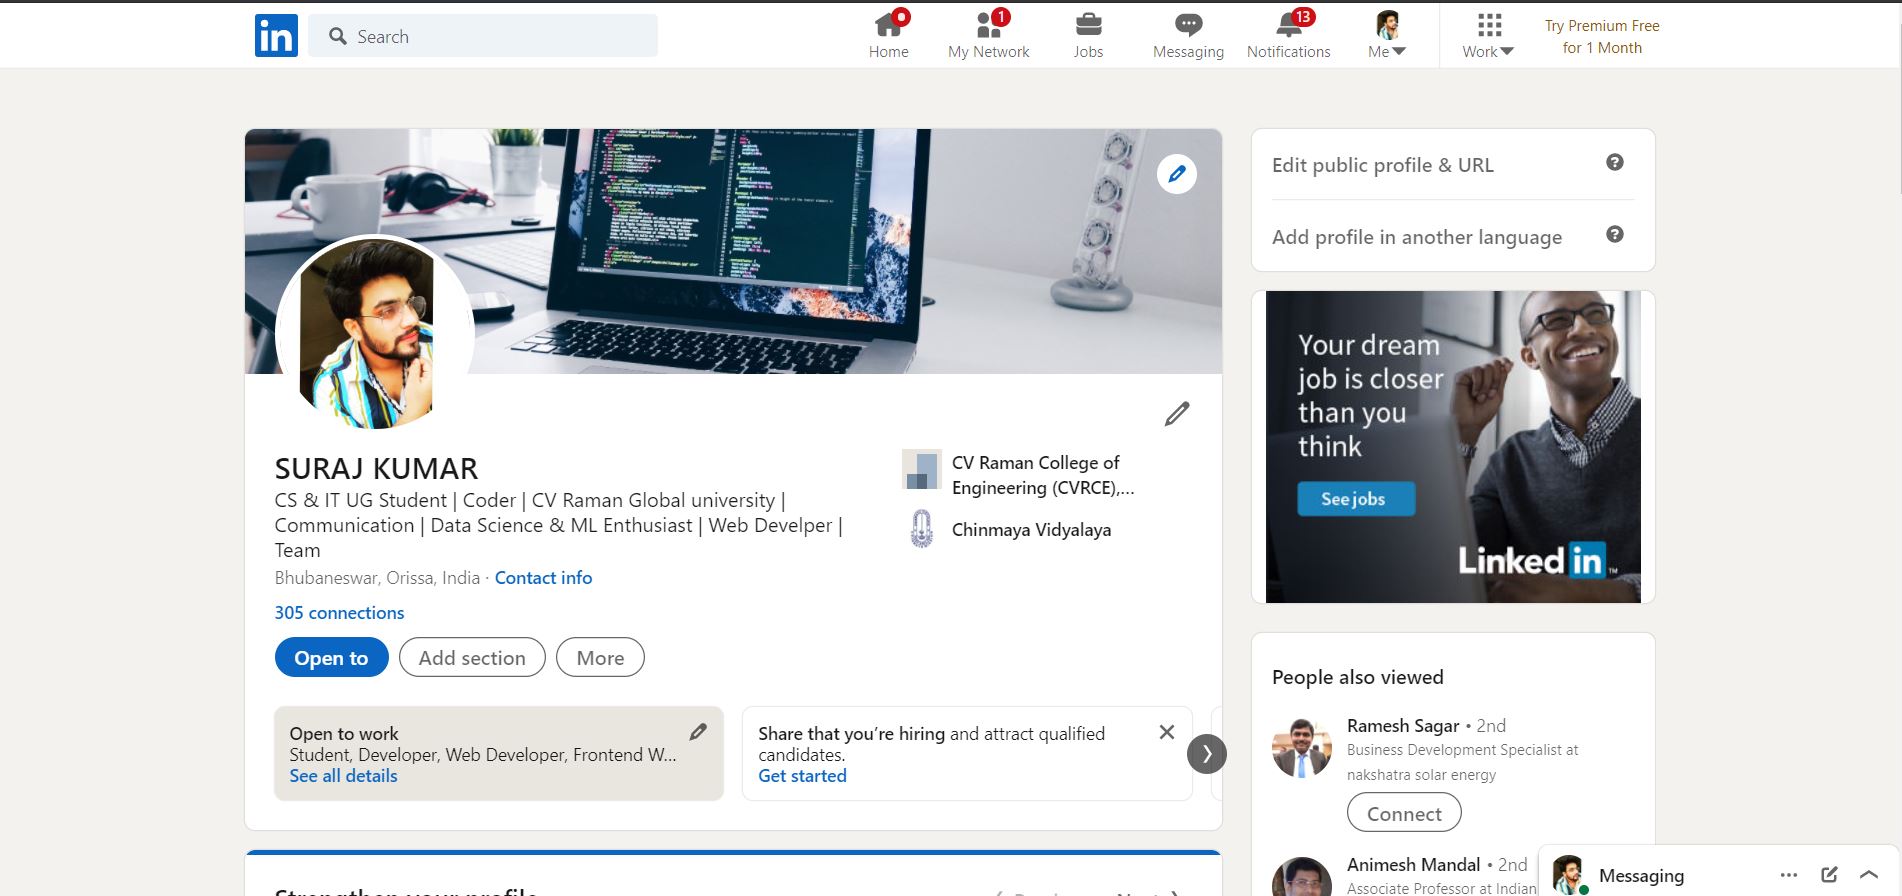Expand the messaging panel chevron
Viewport: 1902px width, 896px height.
[x=1868, y=875]
